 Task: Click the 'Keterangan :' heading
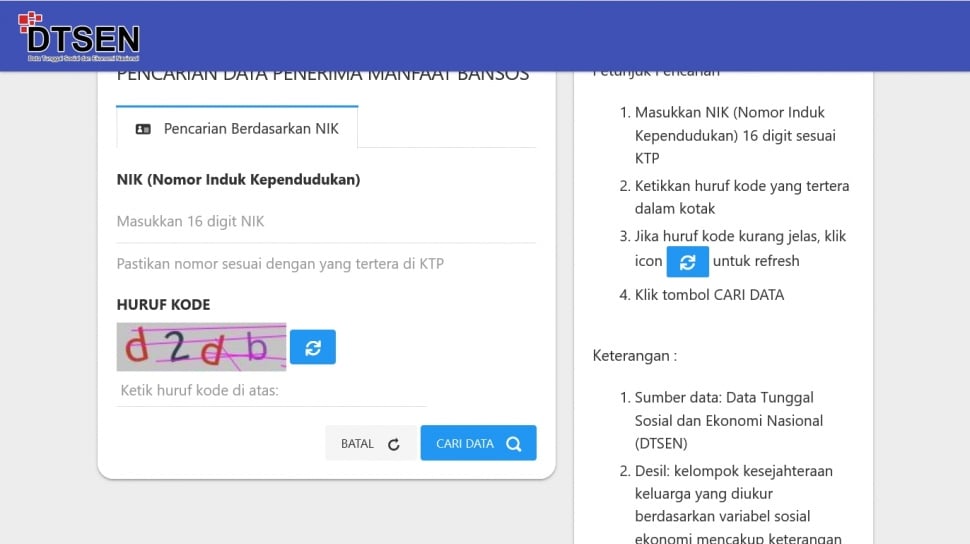coord(634,356)
